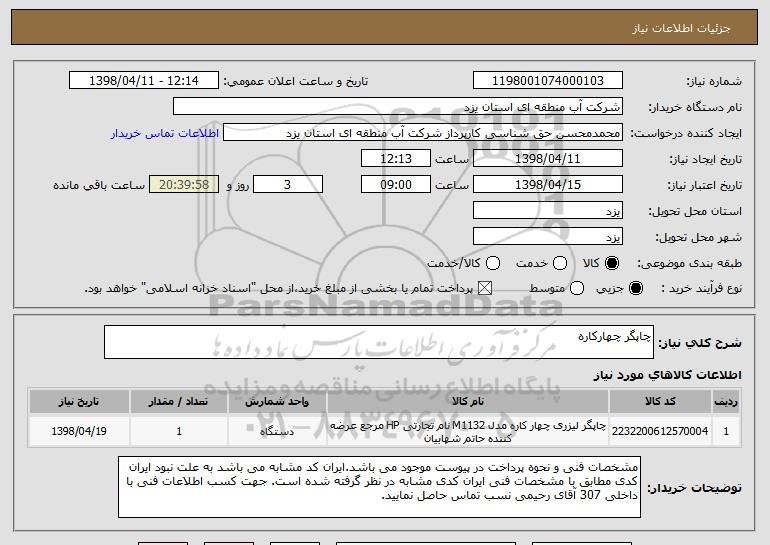Click the تعداد / مقدار column header
The width and height of the screenshot is (770, 545).
point(179,402)
